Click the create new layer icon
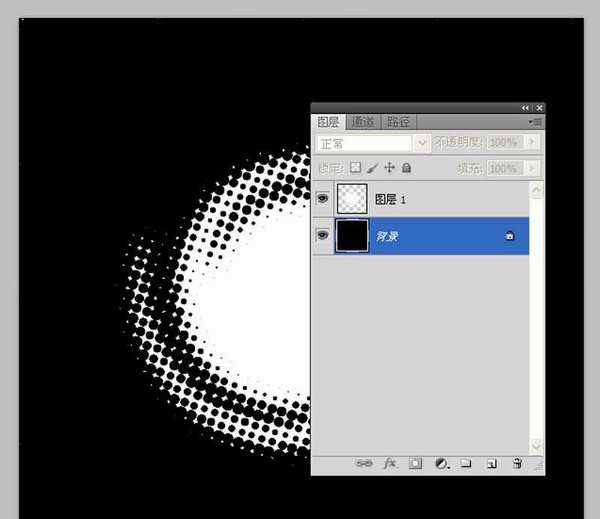600x519 pixels. coord(491,464)
